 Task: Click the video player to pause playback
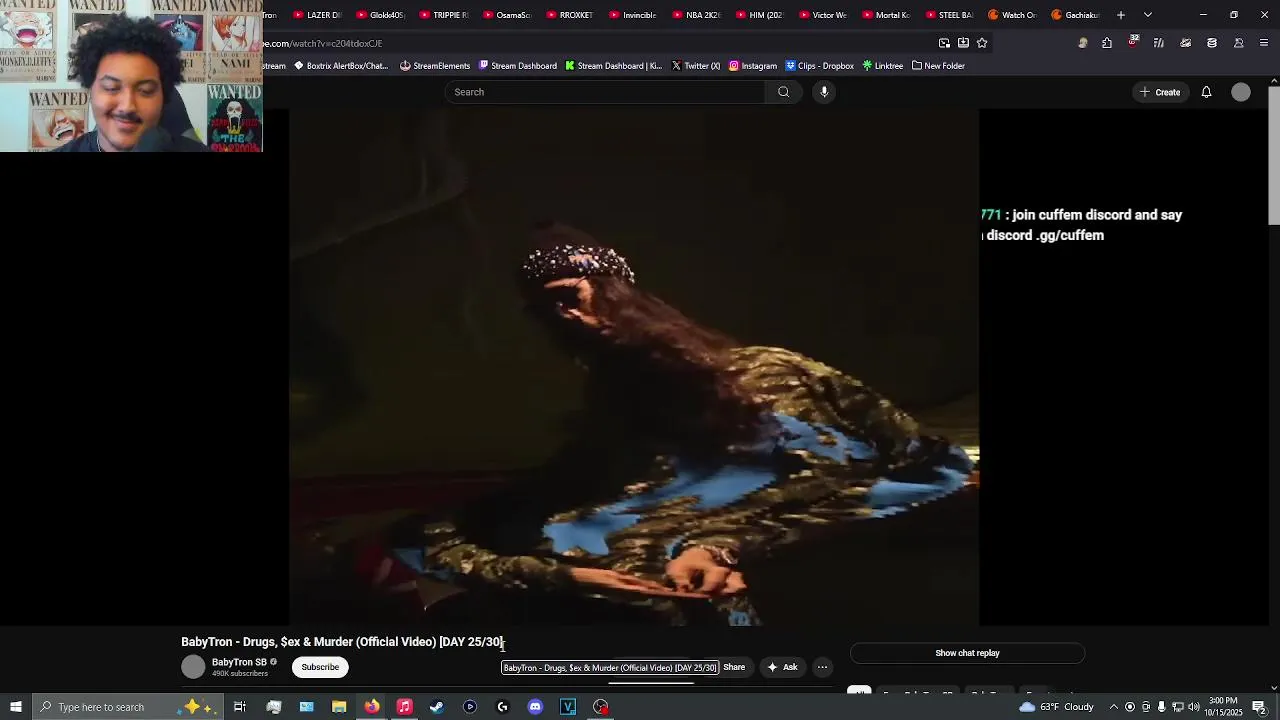(x=634, y=367)
